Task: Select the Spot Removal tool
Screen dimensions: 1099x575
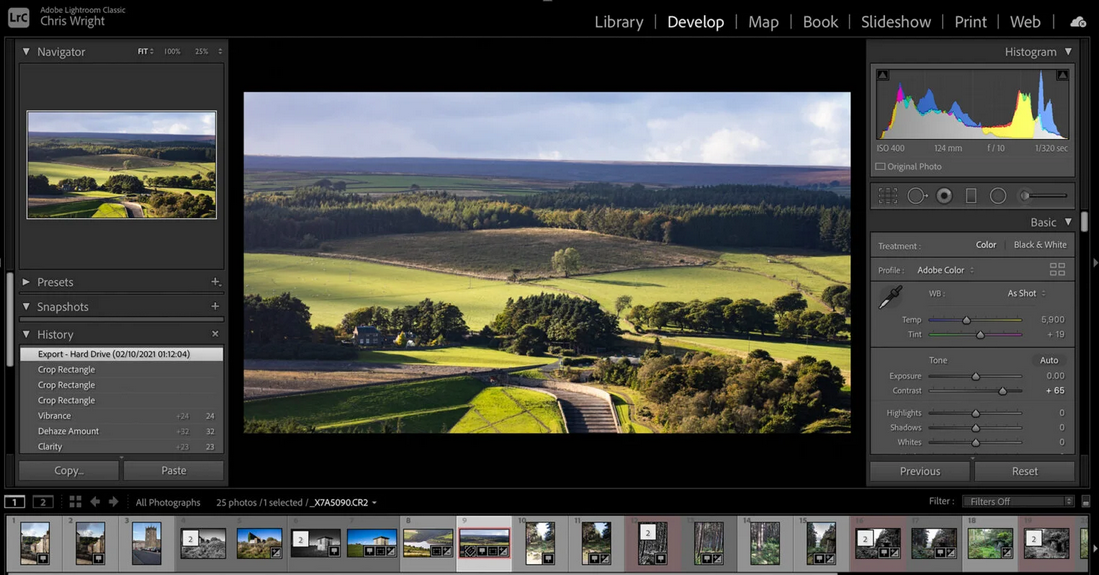Action: coord(917,196)
